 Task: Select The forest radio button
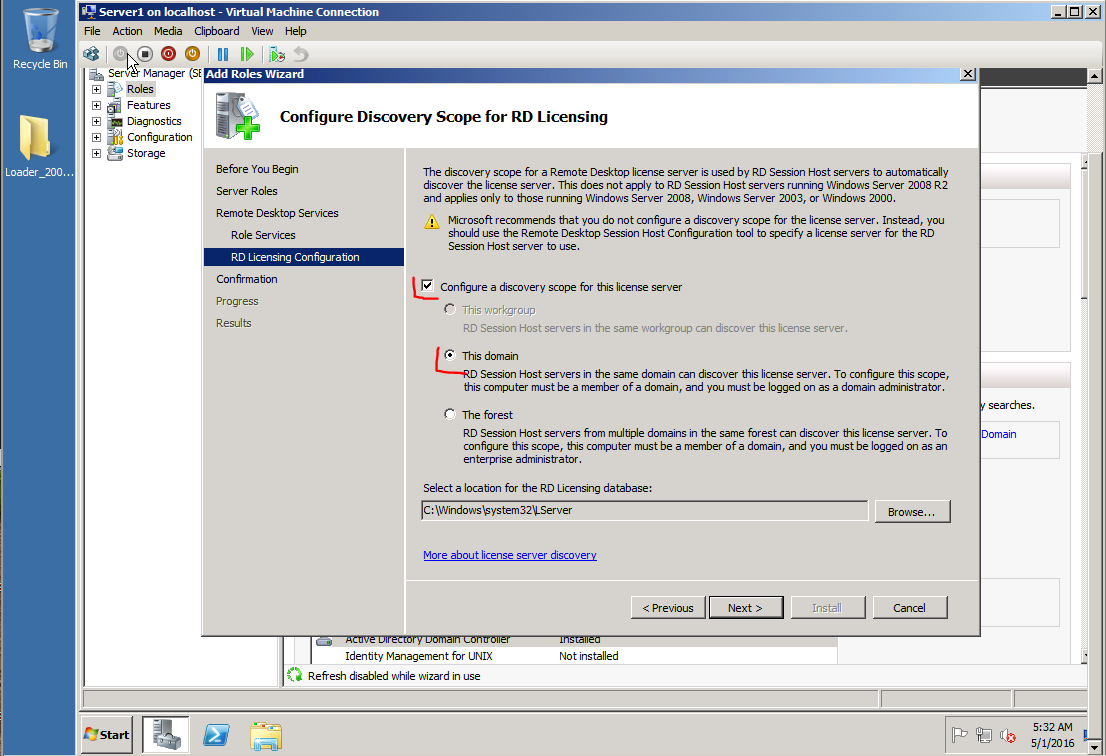pos(450,414)
